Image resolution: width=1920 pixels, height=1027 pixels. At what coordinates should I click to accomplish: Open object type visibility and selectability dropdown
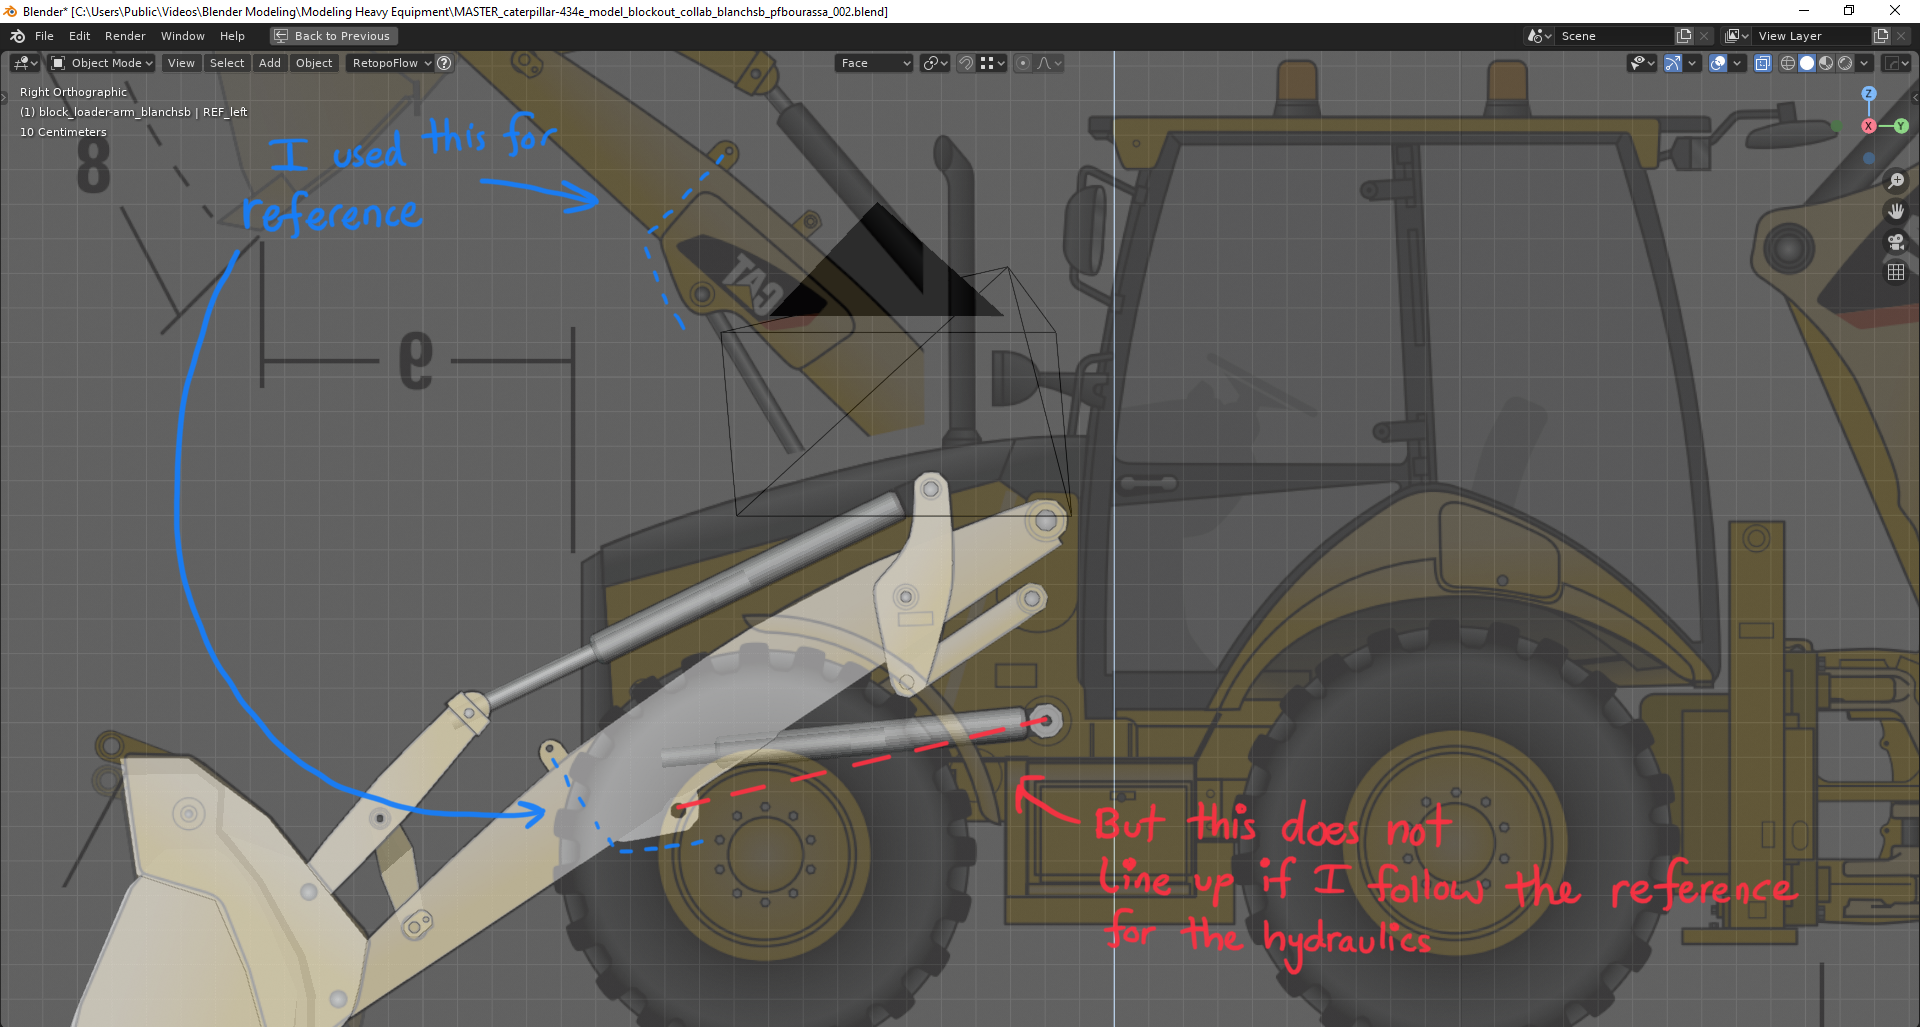[x=1642, y=63]
